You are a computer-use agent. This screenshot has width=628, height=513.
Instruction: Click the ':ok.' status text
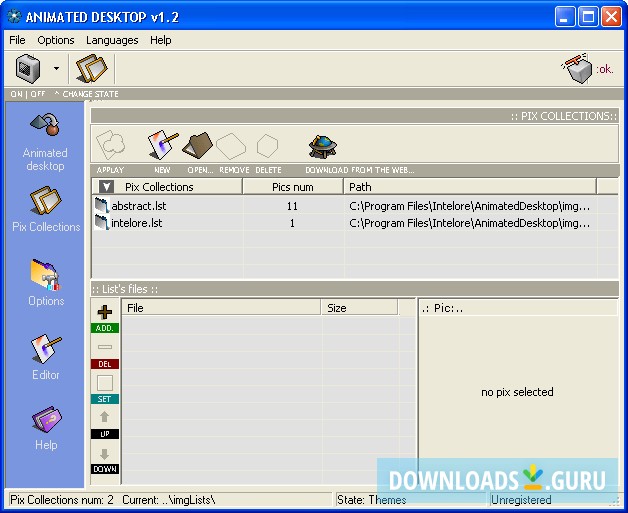coord(605,69)
